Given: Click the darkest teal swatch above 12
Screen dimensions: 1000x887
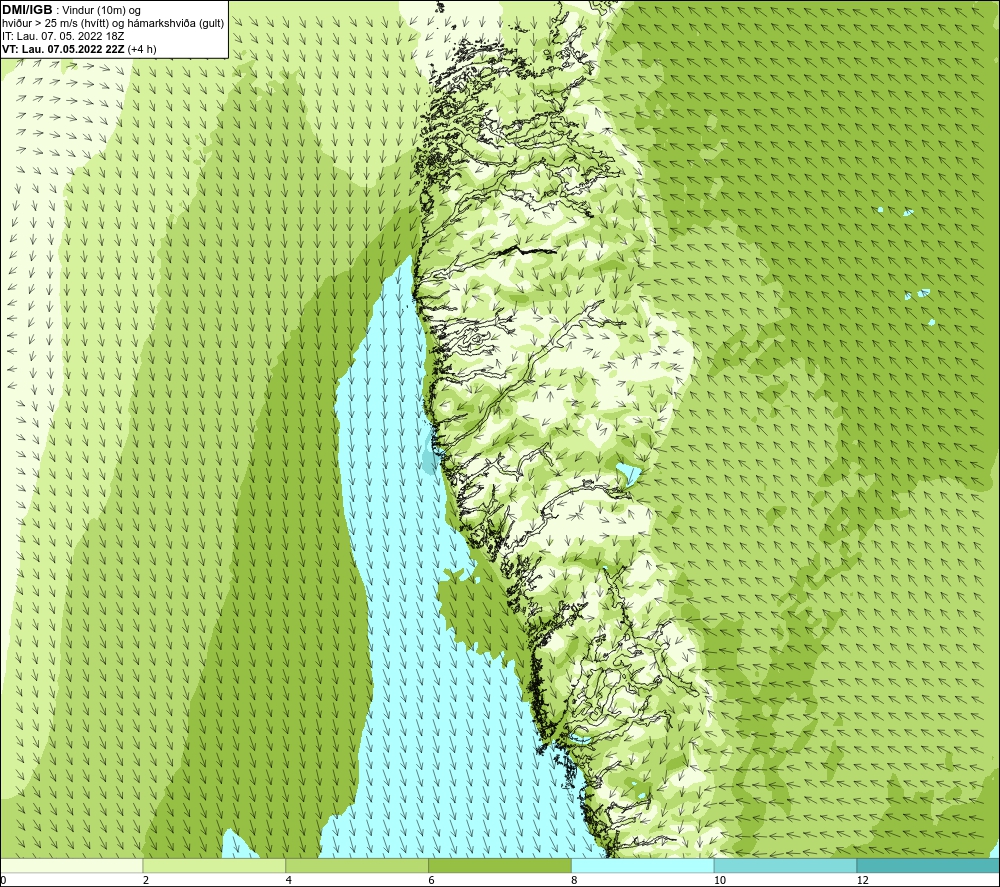Looking at the screenshot, I should pyautogui.click(x=928, y=865).
